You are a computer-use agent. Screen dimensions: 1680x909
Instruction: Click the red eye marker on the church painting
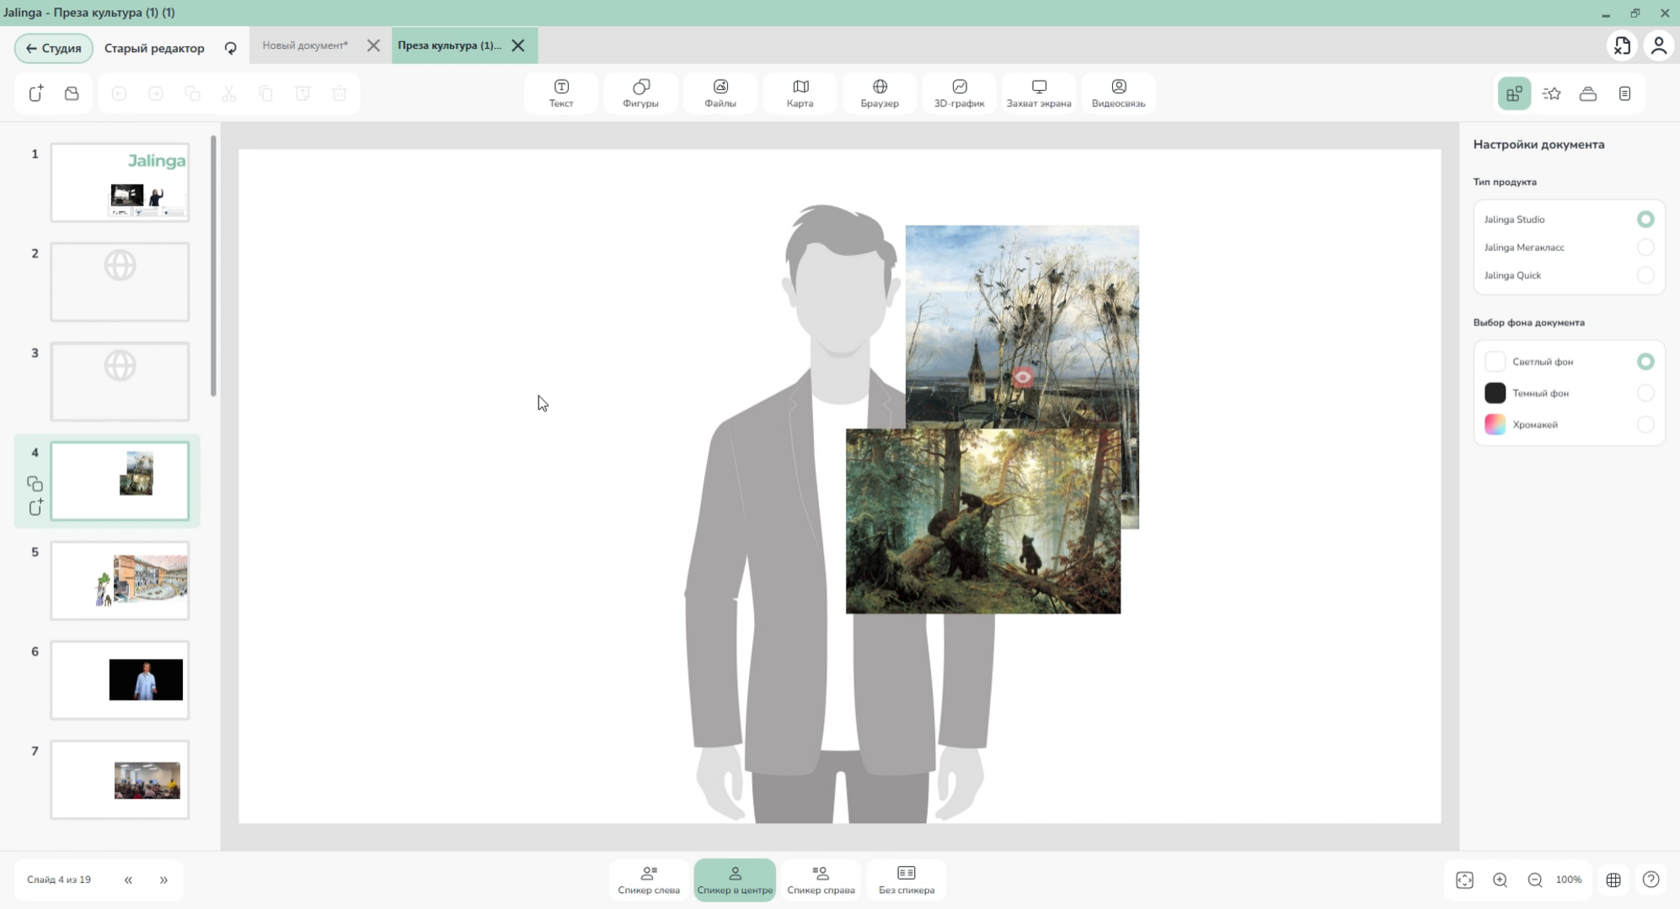pyautogui.click(x=1022, y=377)
